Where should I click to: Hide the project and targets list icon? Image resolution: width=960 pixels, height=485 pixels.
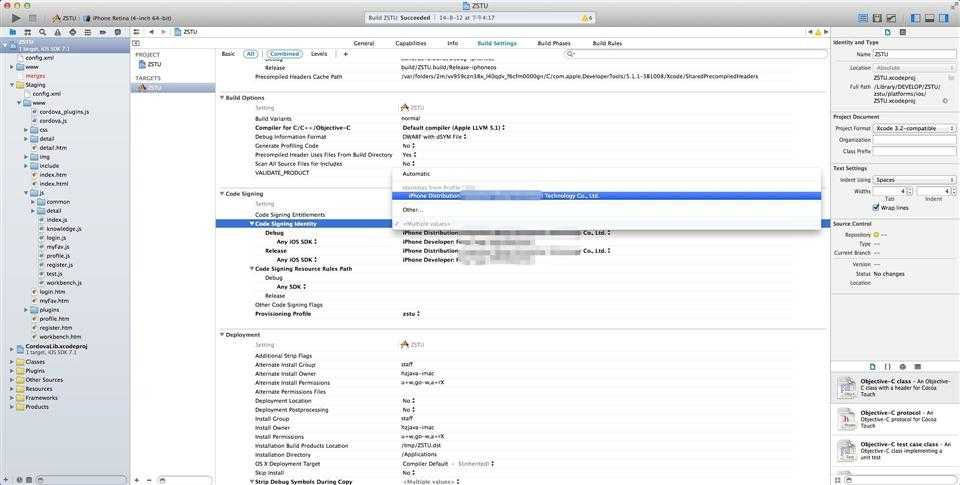(135, 43)
